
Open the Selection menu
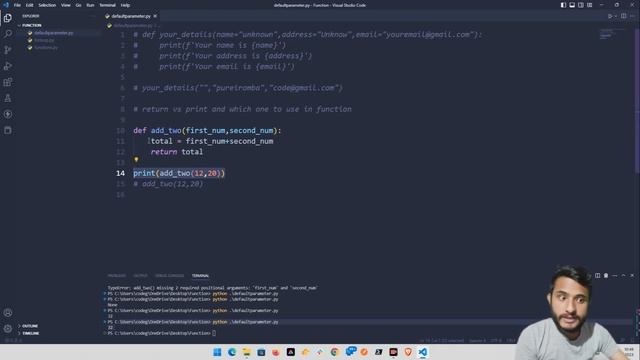click(x=47, y=5)
